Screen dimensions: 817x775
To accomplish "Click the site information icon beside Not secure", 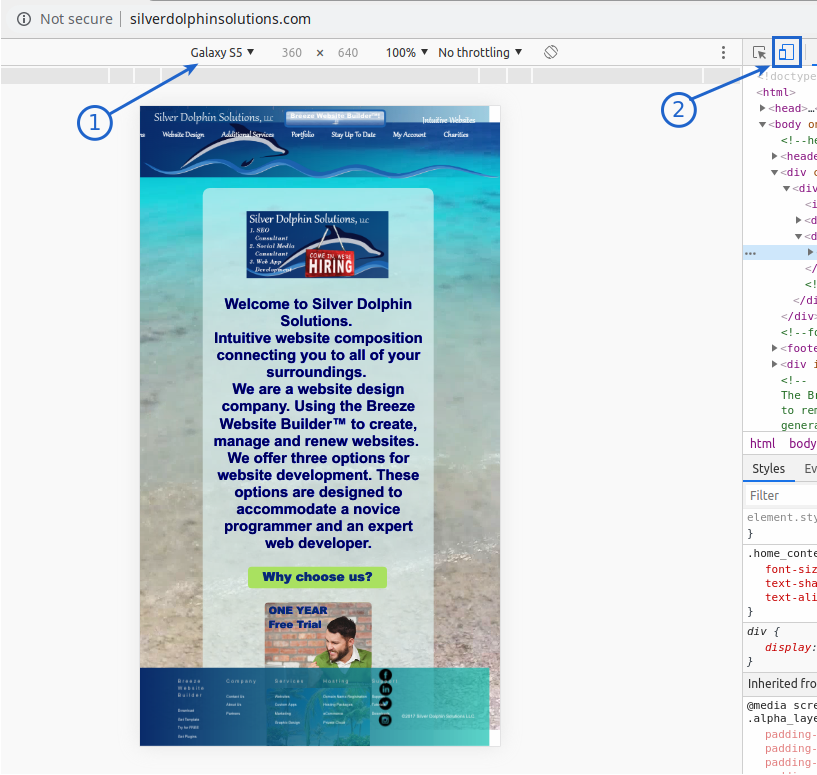I will 23,19.
